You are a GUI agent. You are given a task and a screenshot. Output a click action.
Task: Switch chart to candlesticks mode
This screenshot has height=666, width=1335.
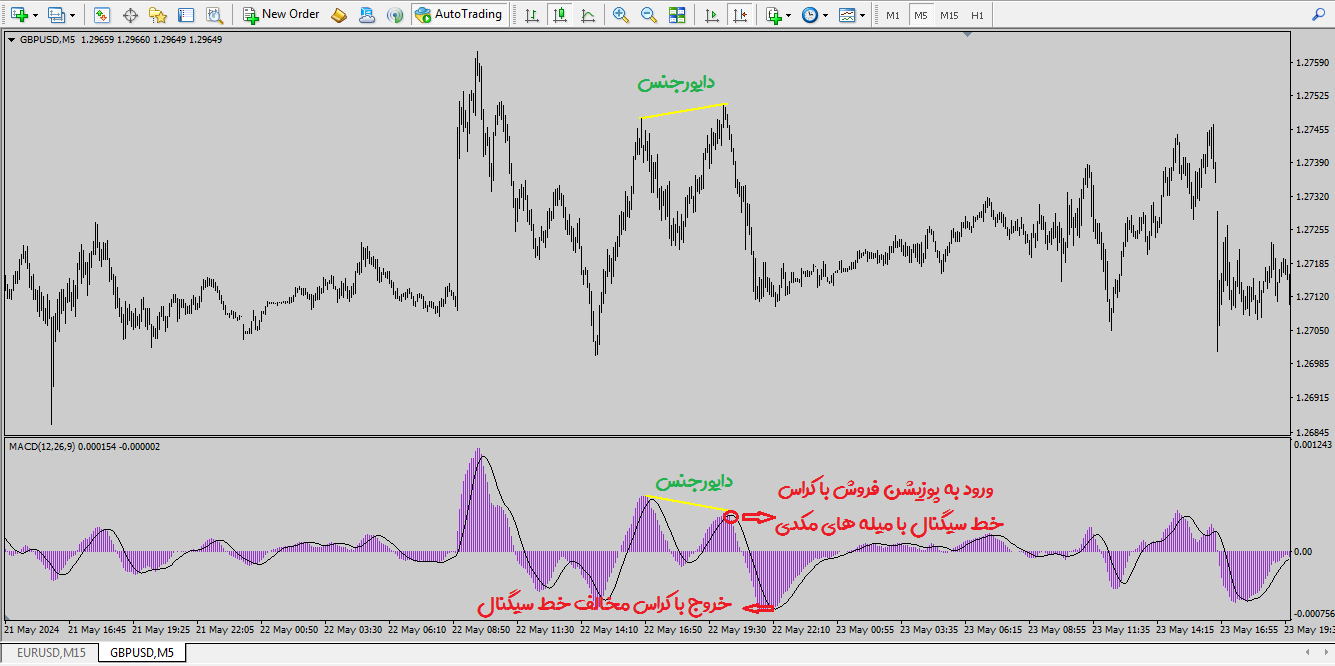[559, 15]
